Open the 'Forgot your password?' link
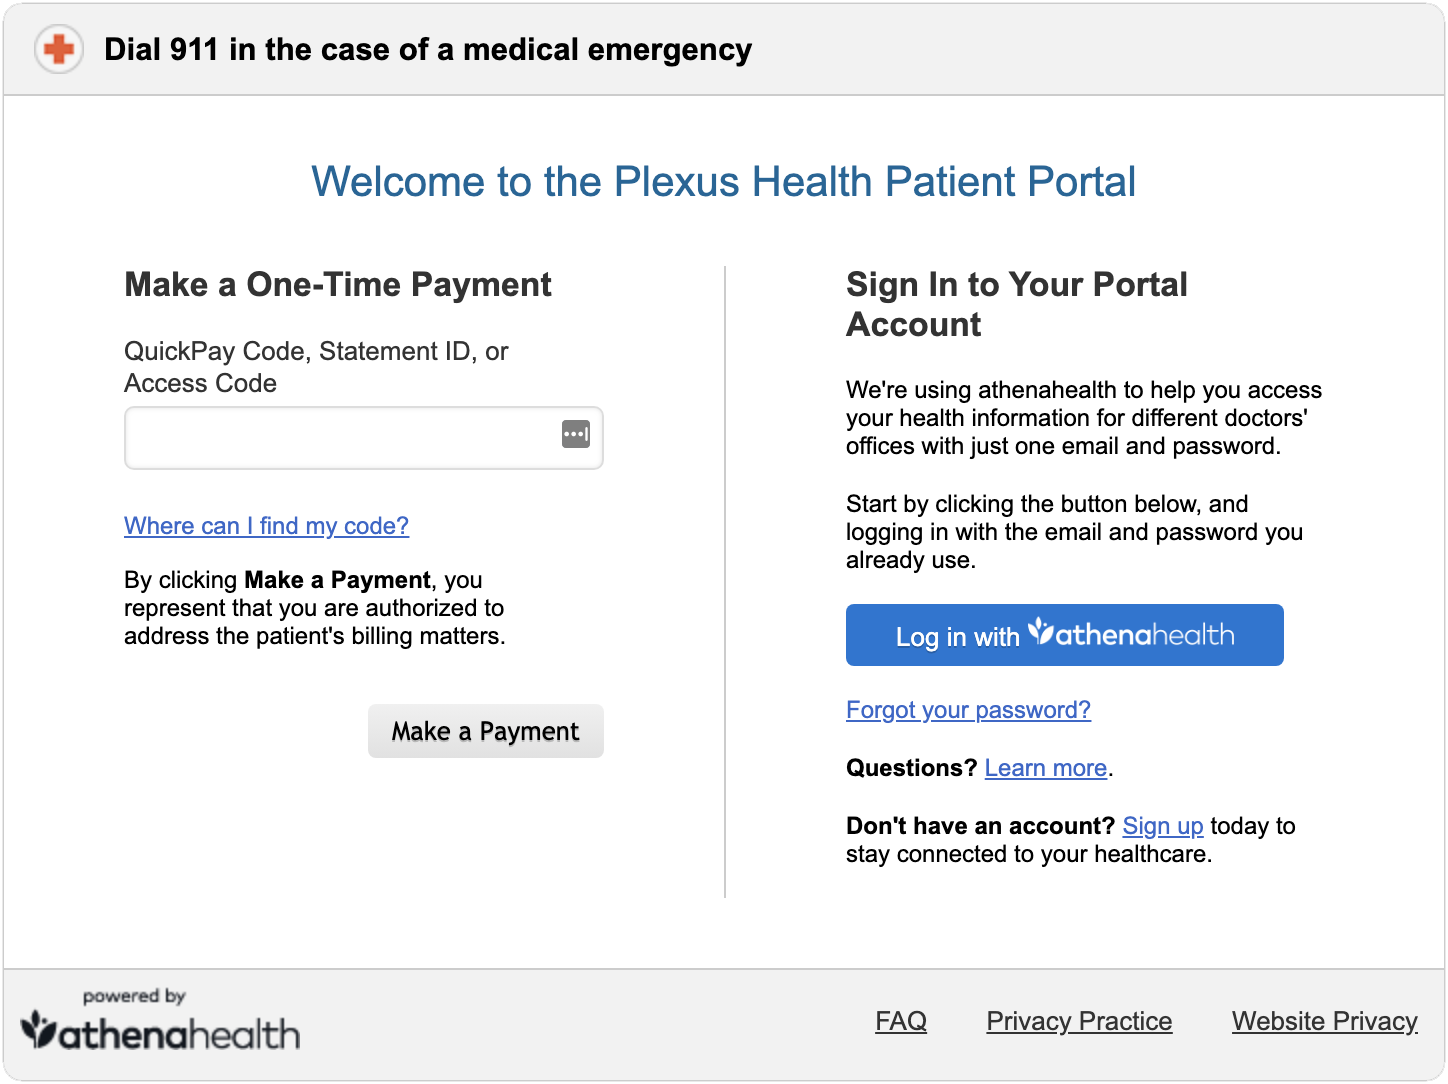The width and height of the screenshot is (1448, 1084). tap(968, 710)
